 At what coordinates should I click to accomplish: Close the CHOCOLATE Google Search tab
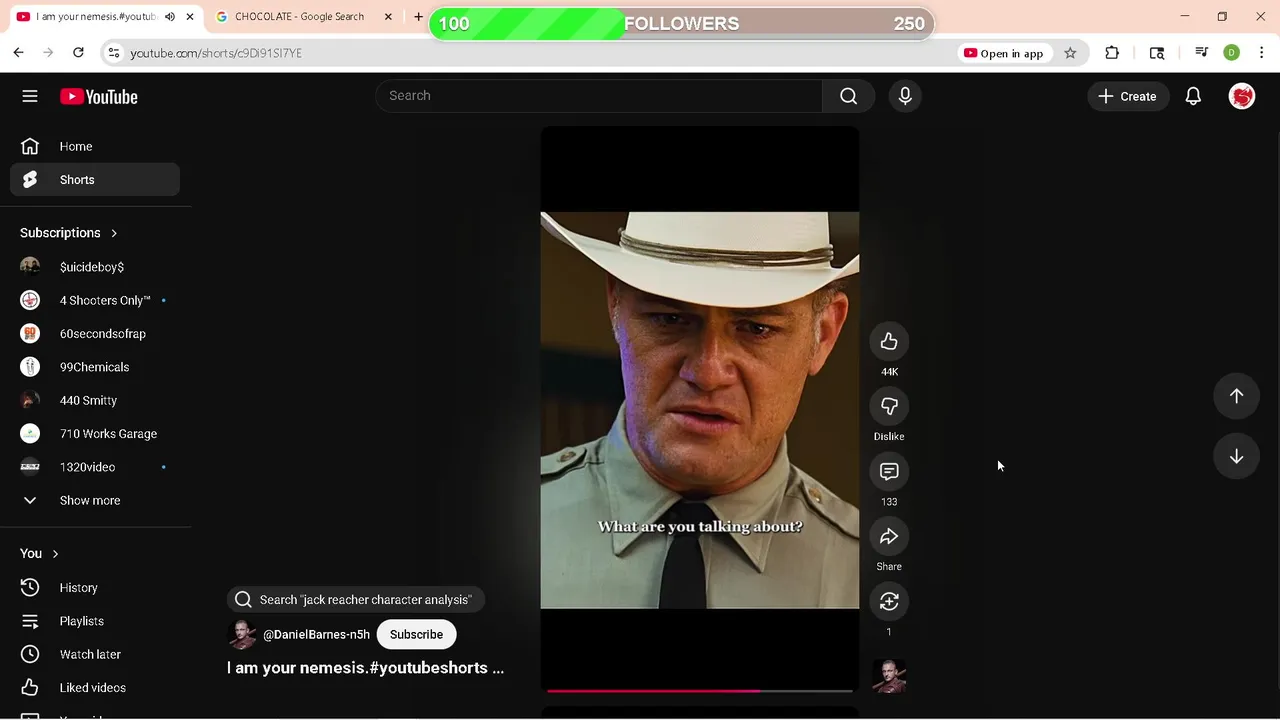pos(388,17)
